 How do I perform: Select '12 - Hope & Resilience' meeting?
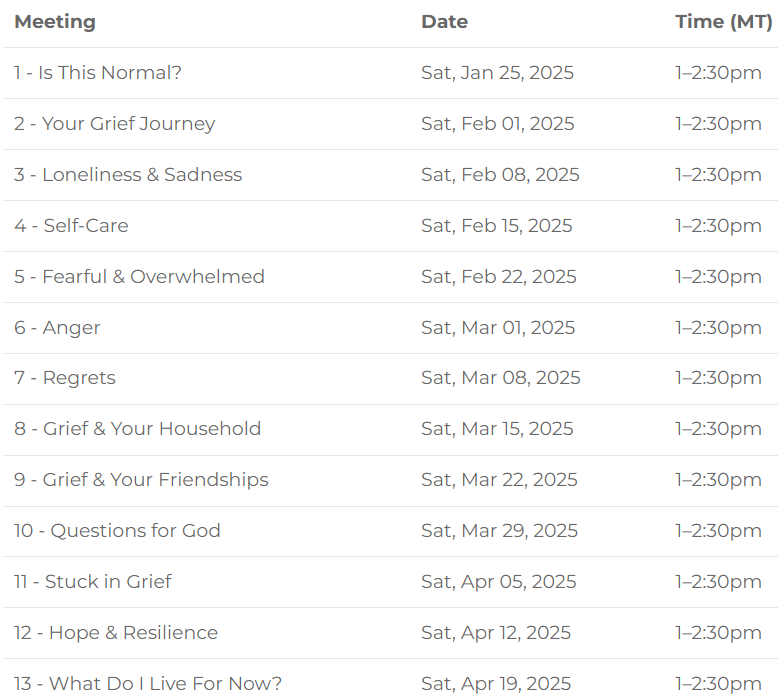(x=116, y=633)
